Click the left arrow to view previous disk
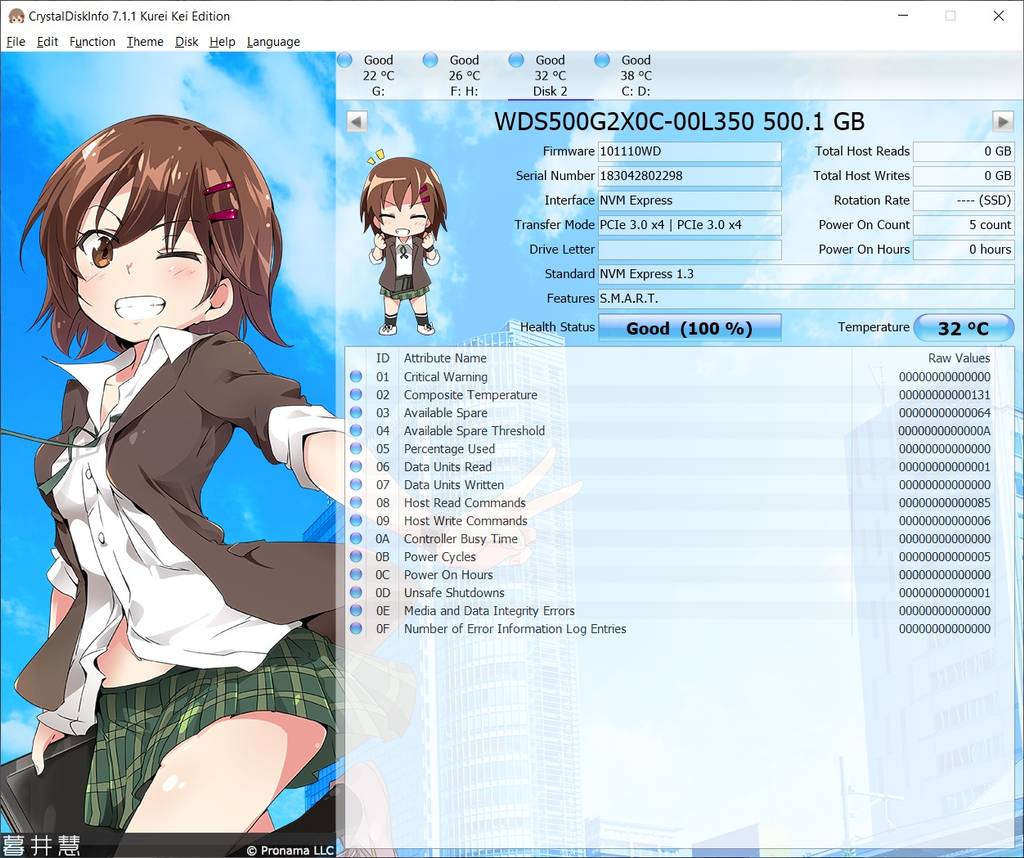This screenshot has height=858, width=1024. point(356,121)
